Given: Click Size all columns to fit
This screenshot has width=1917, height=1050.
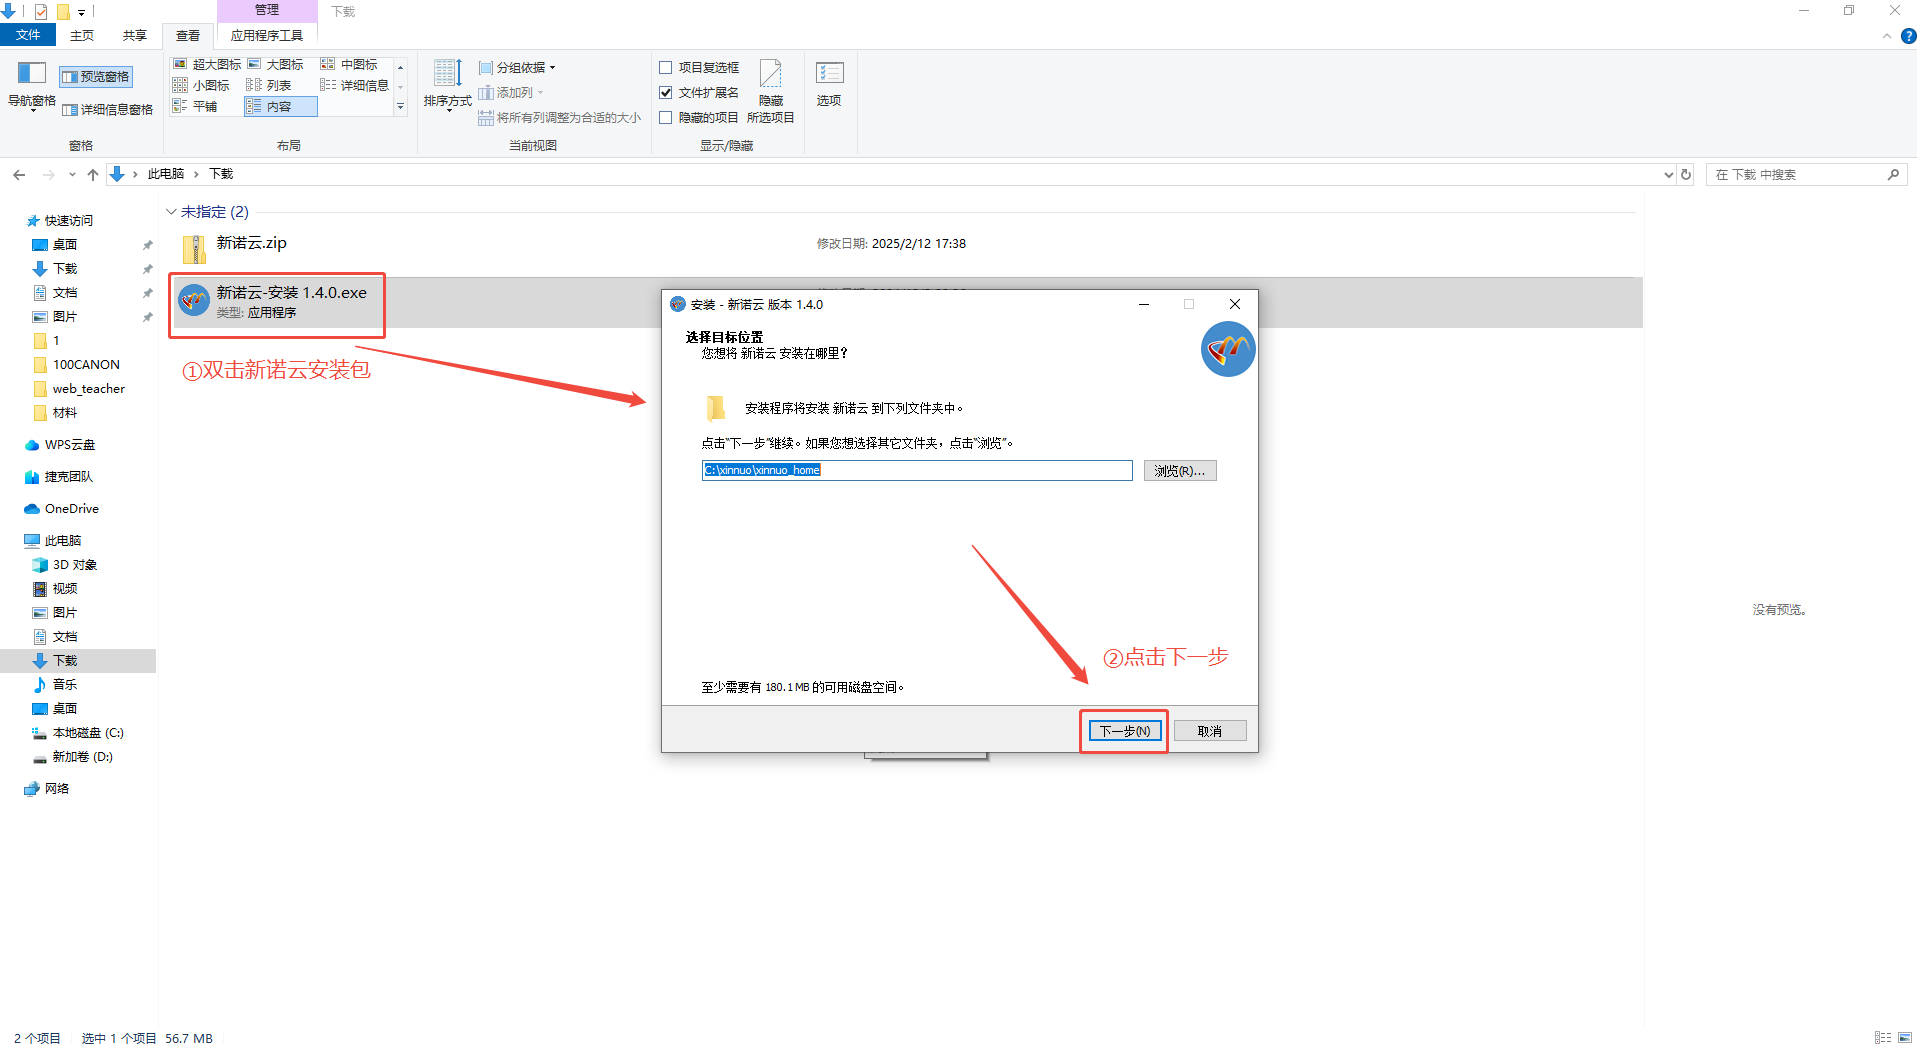Looking at the screenshot, I should 560,118.
